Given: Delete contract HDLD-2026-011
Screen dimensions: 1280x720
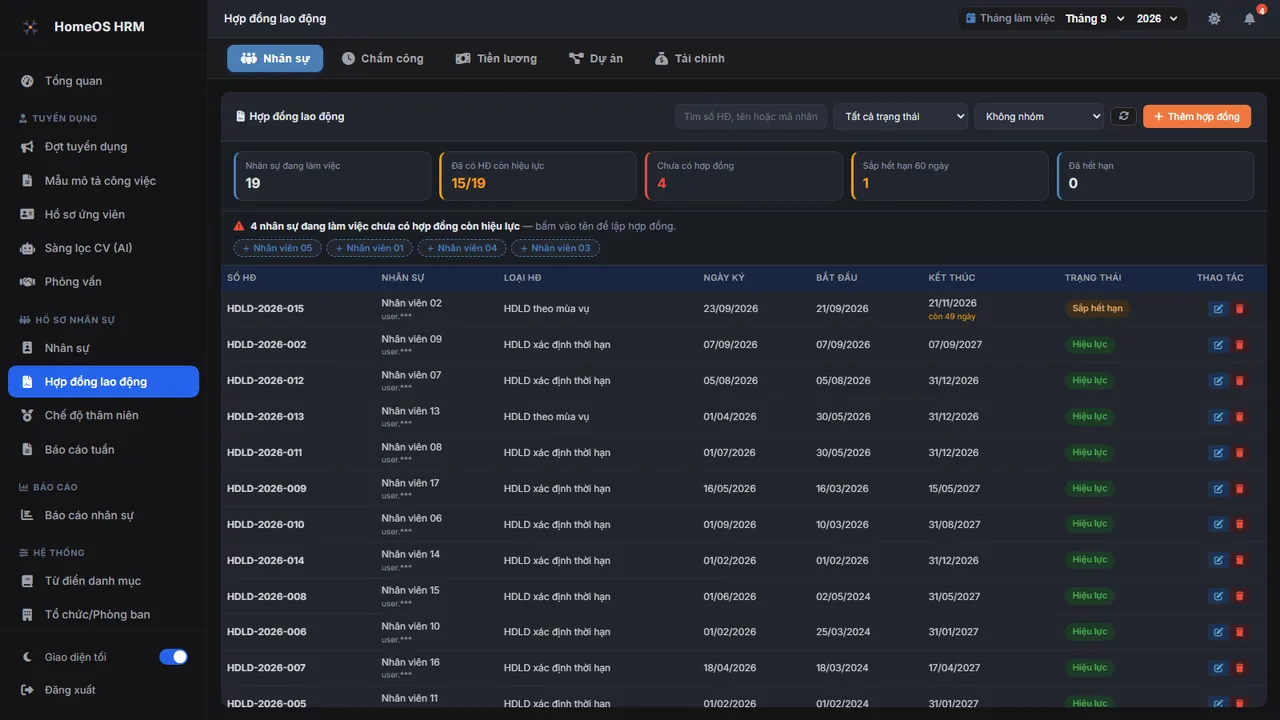Looking at the screenshot, I should click(x=1240, y=453).
